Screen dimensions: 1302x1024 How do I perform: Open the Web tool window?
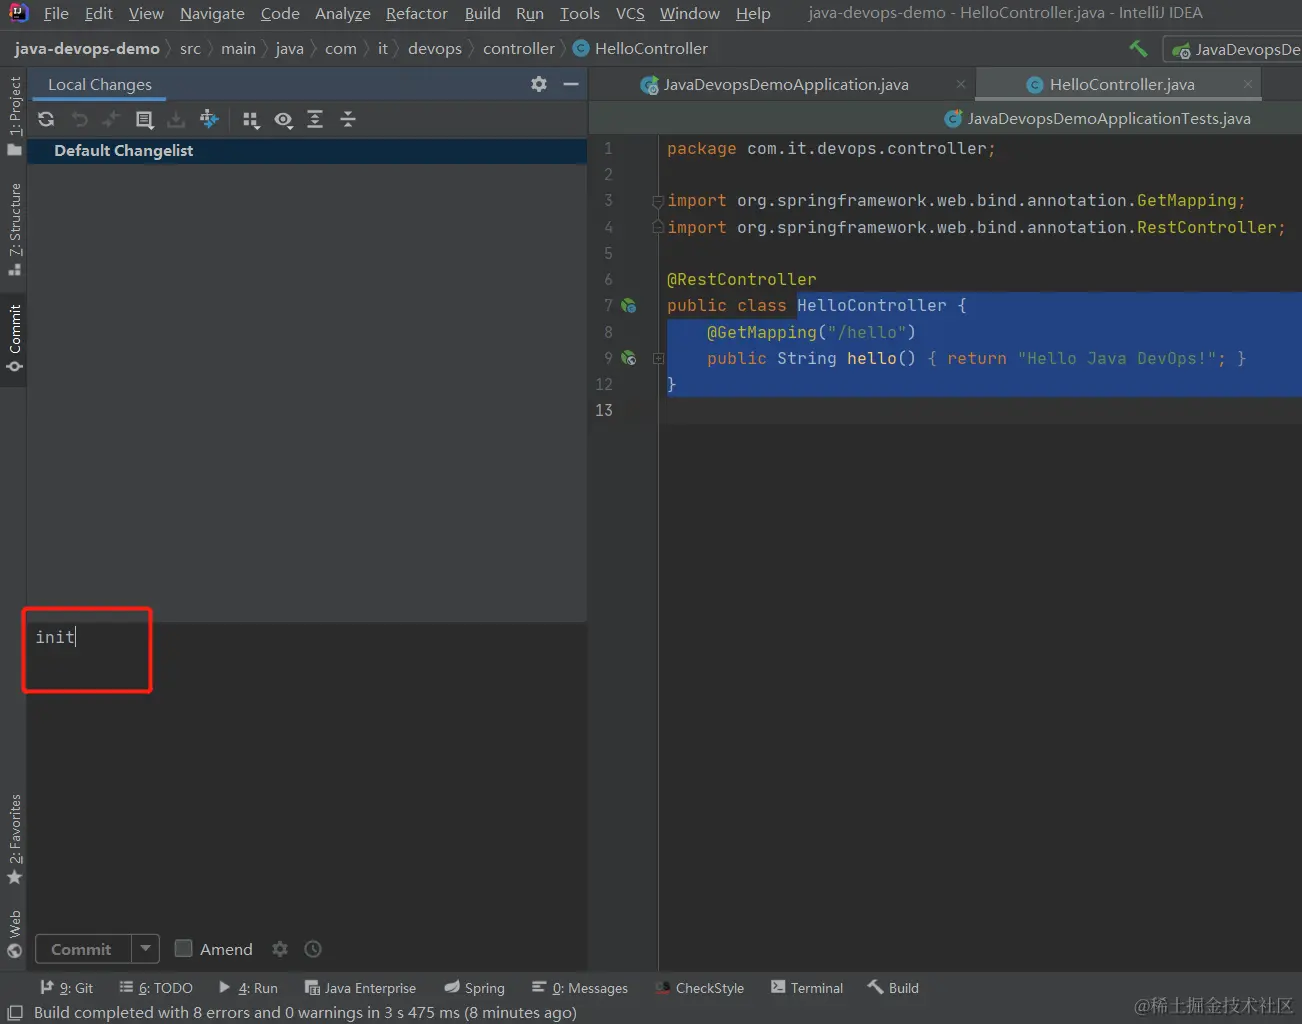click(x=14, y=933)
